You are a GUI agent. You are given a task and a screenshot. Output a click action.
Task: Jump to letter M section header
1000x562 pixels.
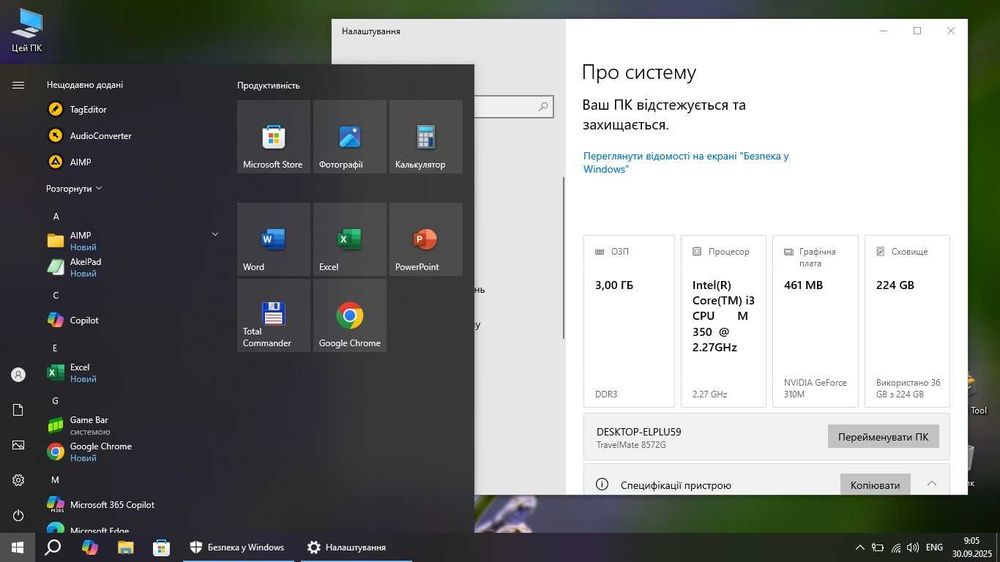coord(55,480)
